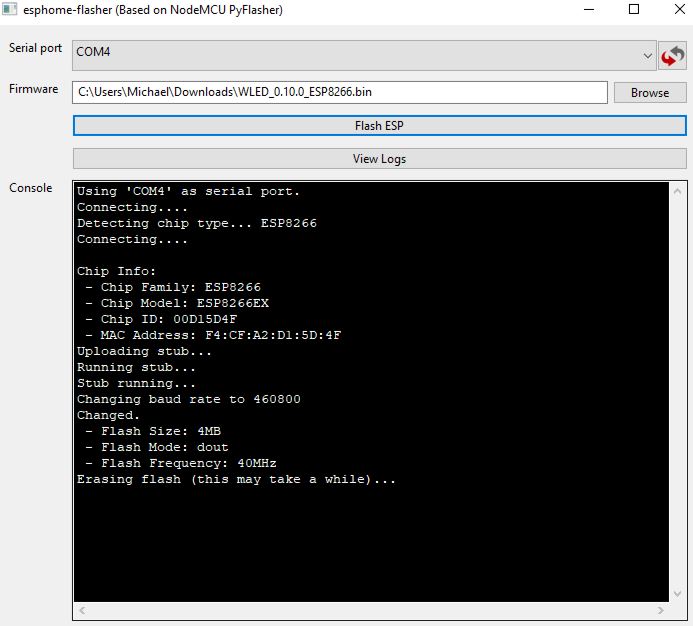Open the Serial port COM4 dropdown
This screenshot has width=693, height=626.
click(364, 55)
